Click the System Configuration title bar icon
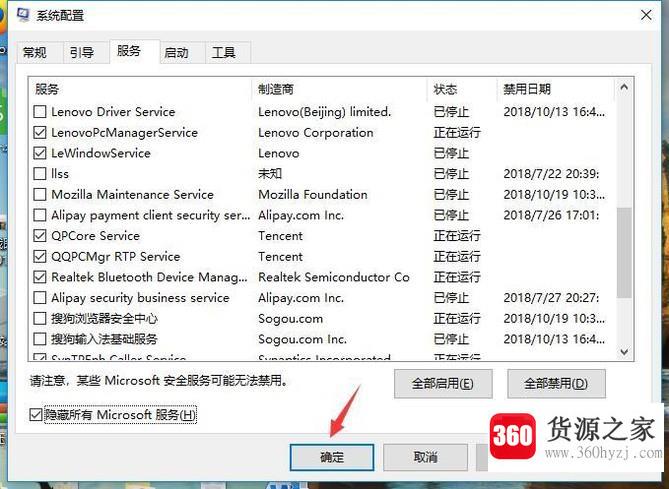Viewport: 669px width, 489px height. 23,15
